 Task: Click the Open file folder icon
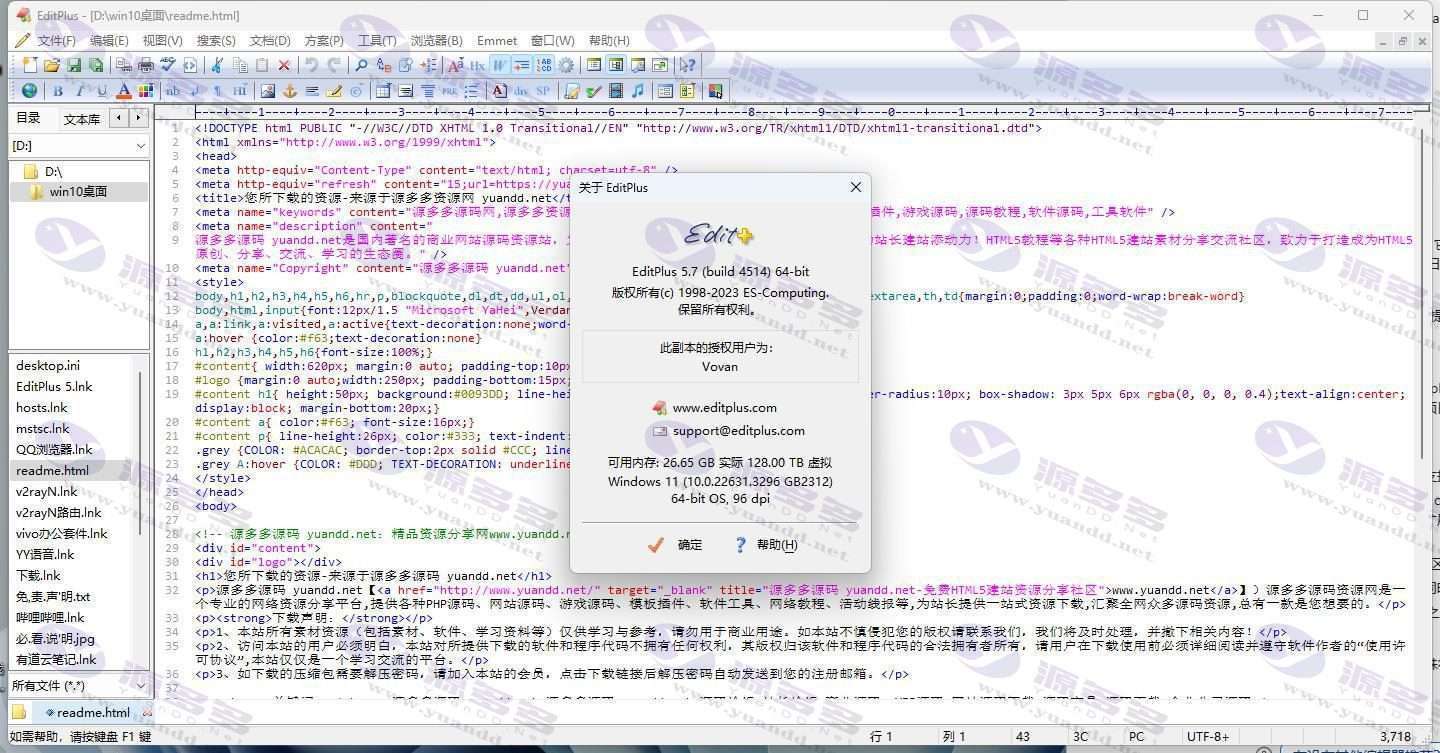(51, 65)
